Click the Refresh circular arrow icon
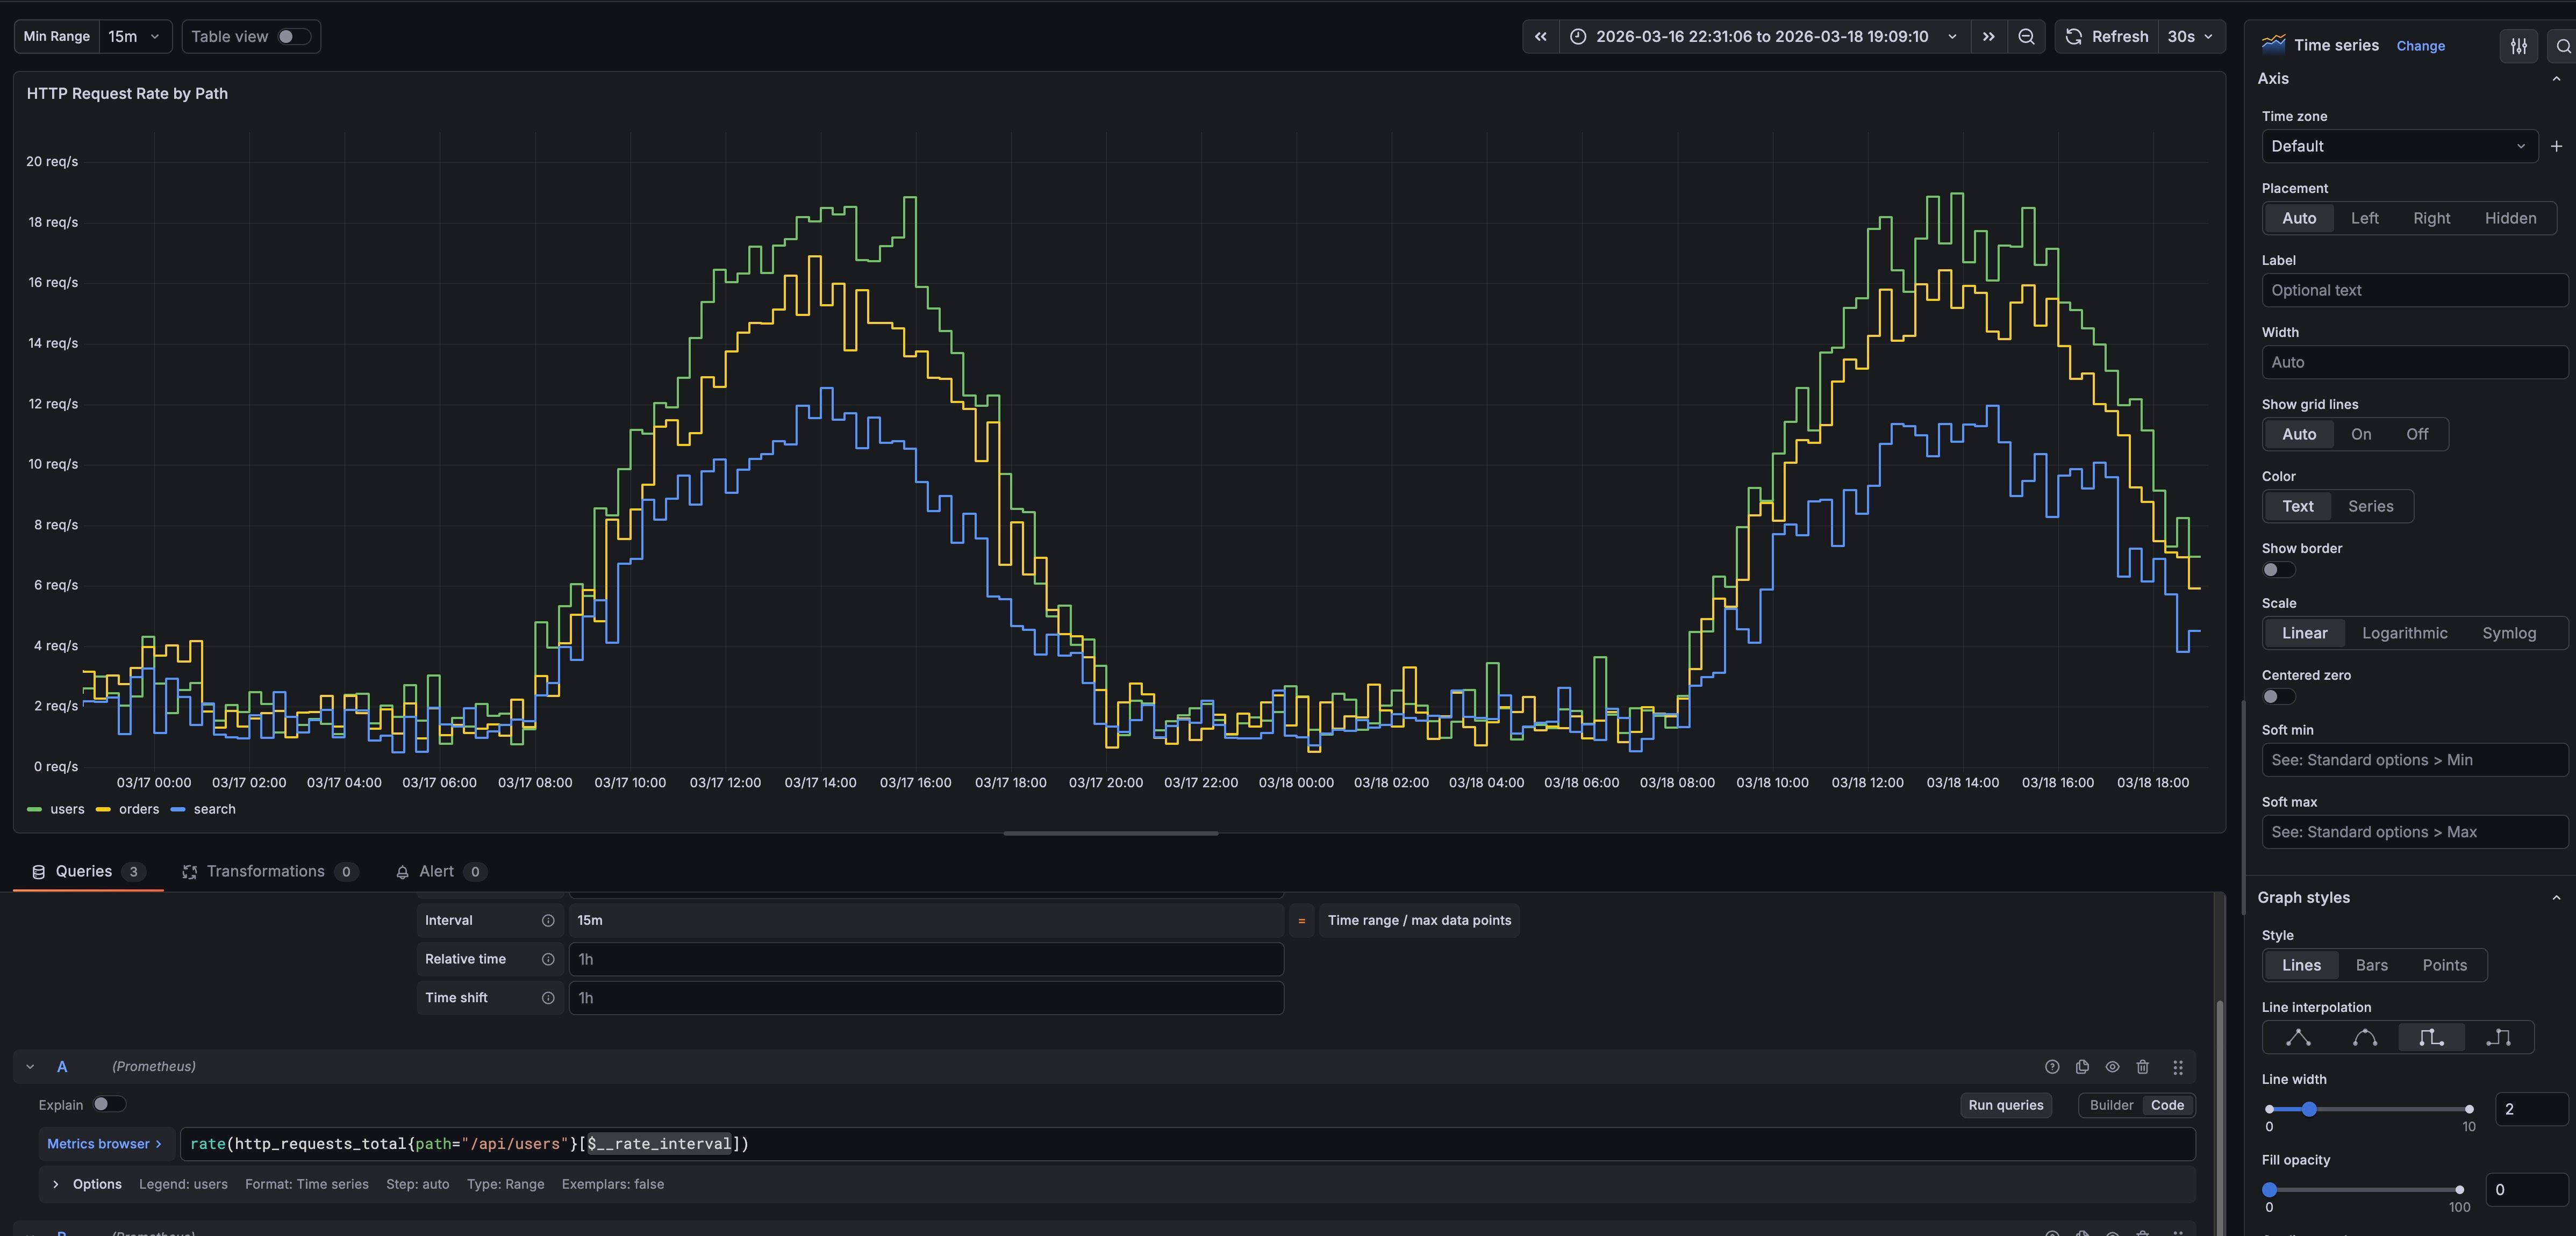Image resolution: width=2576 pixels, height=1236 pixels. 2074,37
